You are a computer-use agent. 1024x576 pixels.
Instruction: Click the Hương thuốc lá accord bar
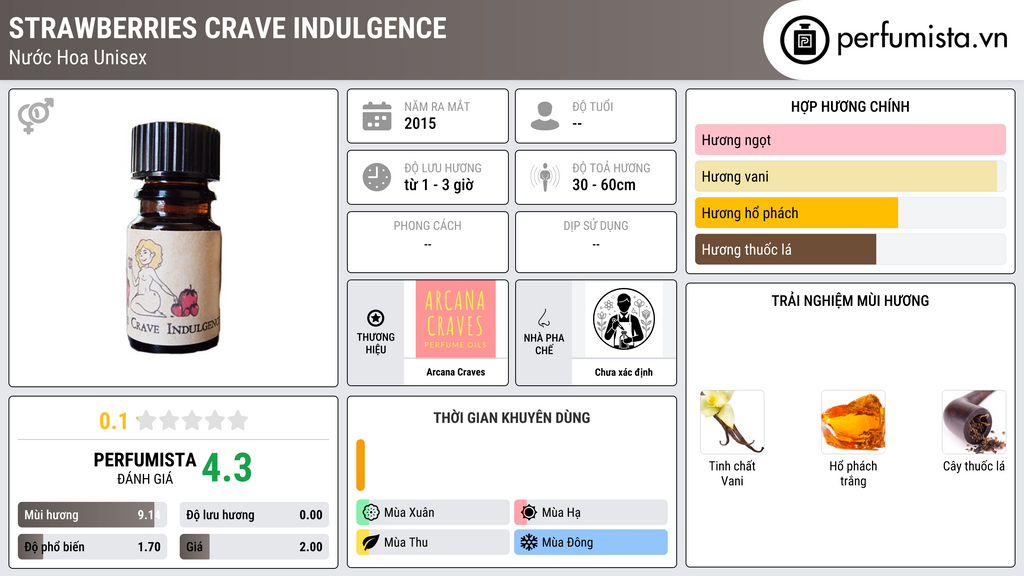point(850,249)
